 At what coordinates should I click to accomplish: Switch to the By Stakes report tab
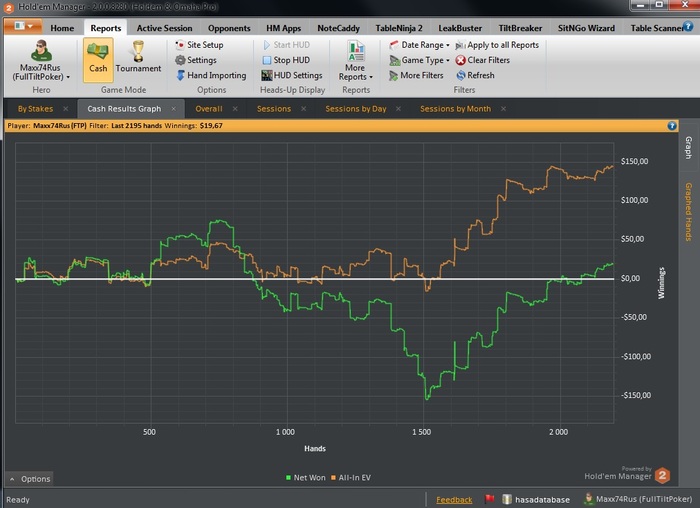[35, 109]
